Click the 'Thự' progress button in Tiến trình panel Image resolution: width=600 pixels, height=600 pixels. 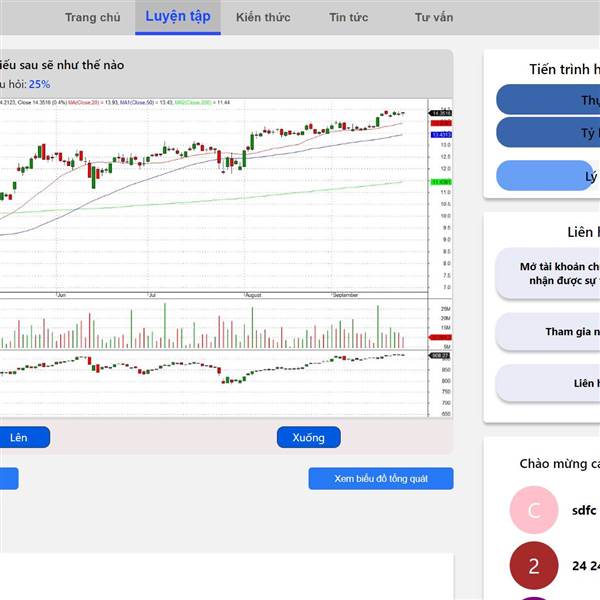coord(548,99)
